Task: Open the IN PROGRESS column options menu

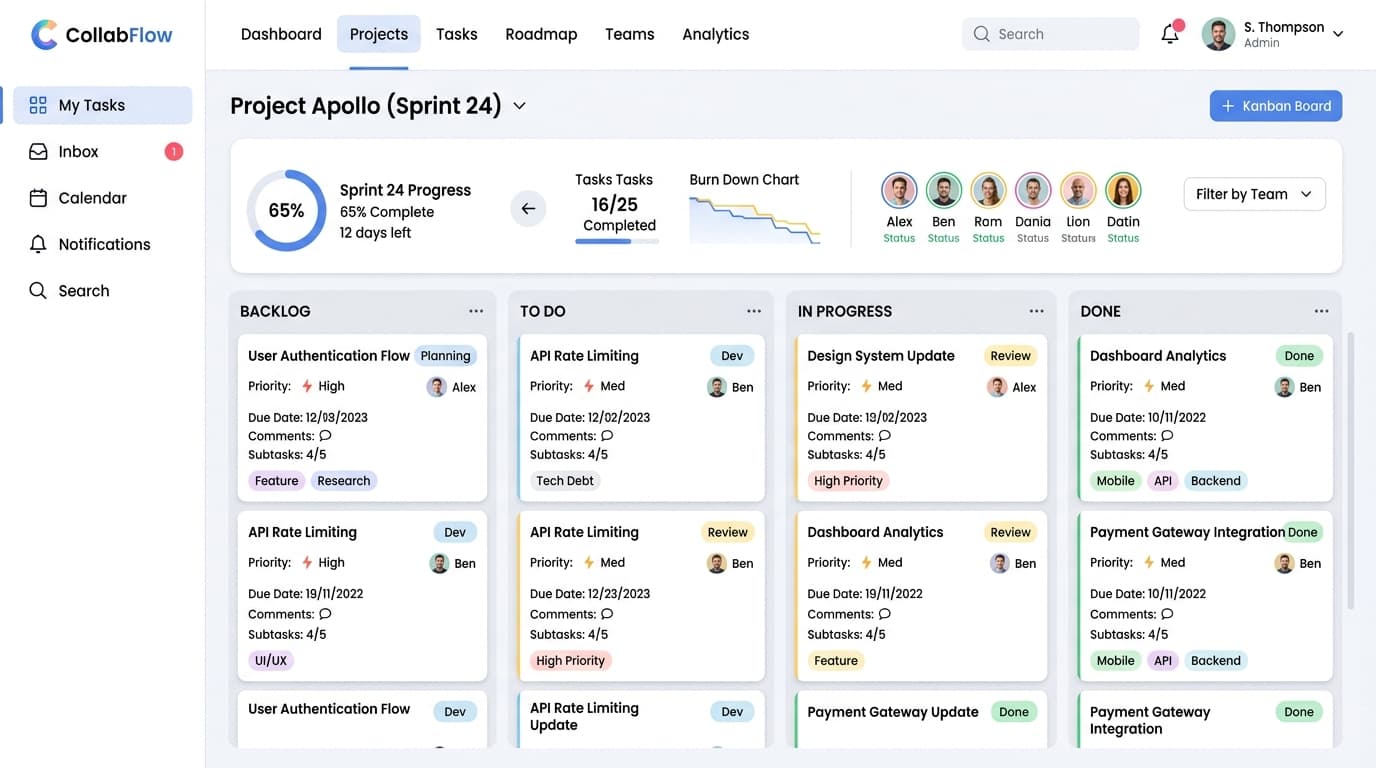Action: tap(1036, 311)
